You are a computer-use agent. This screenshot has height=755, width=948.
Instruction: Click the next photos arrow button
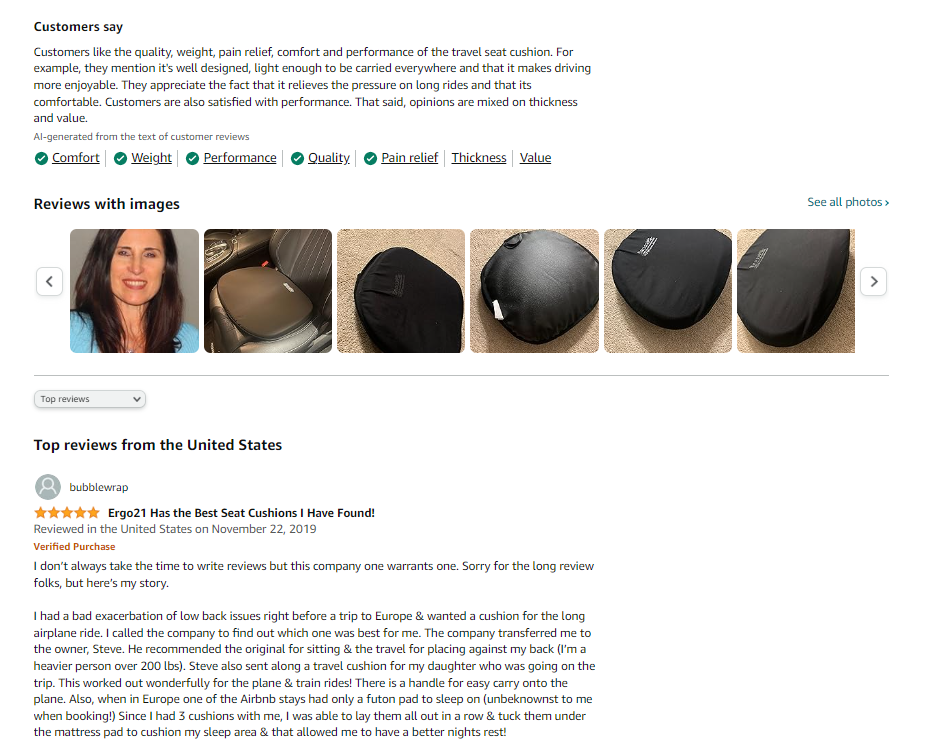pos(873,281)
